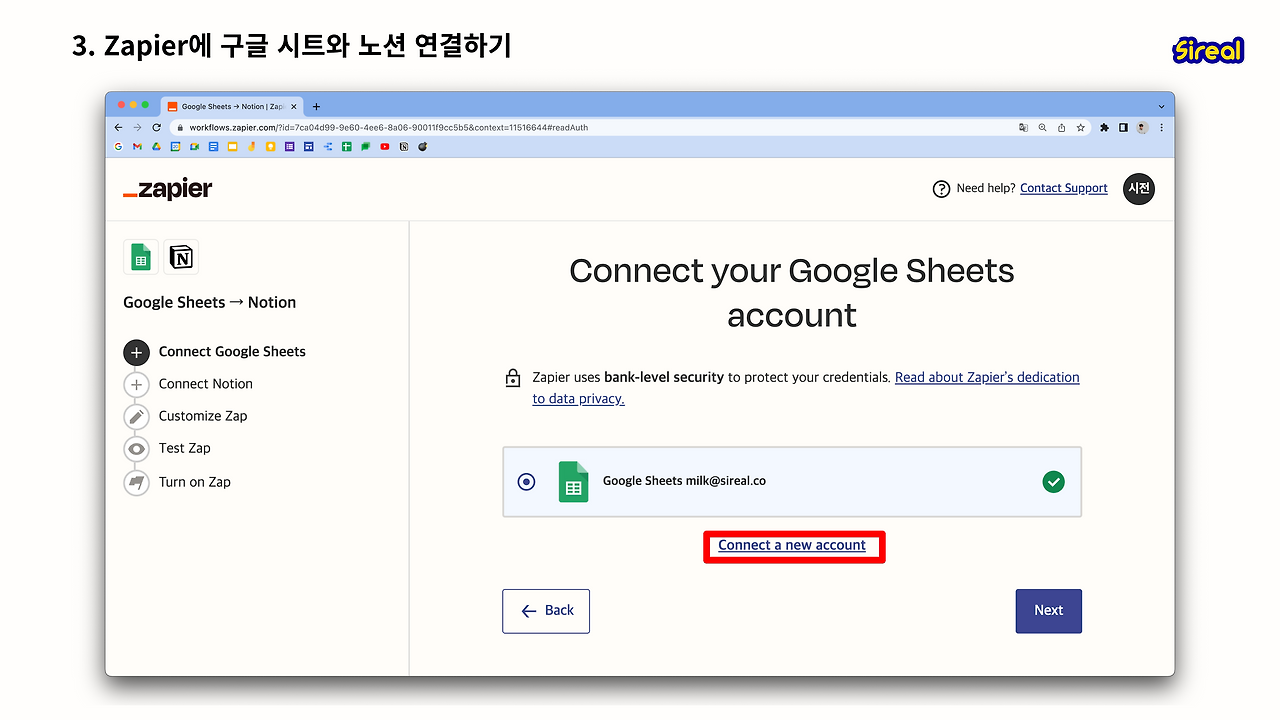1280x720 pixels.
Task: Go to the Turn on Zap step
Action: pos(177,482)
